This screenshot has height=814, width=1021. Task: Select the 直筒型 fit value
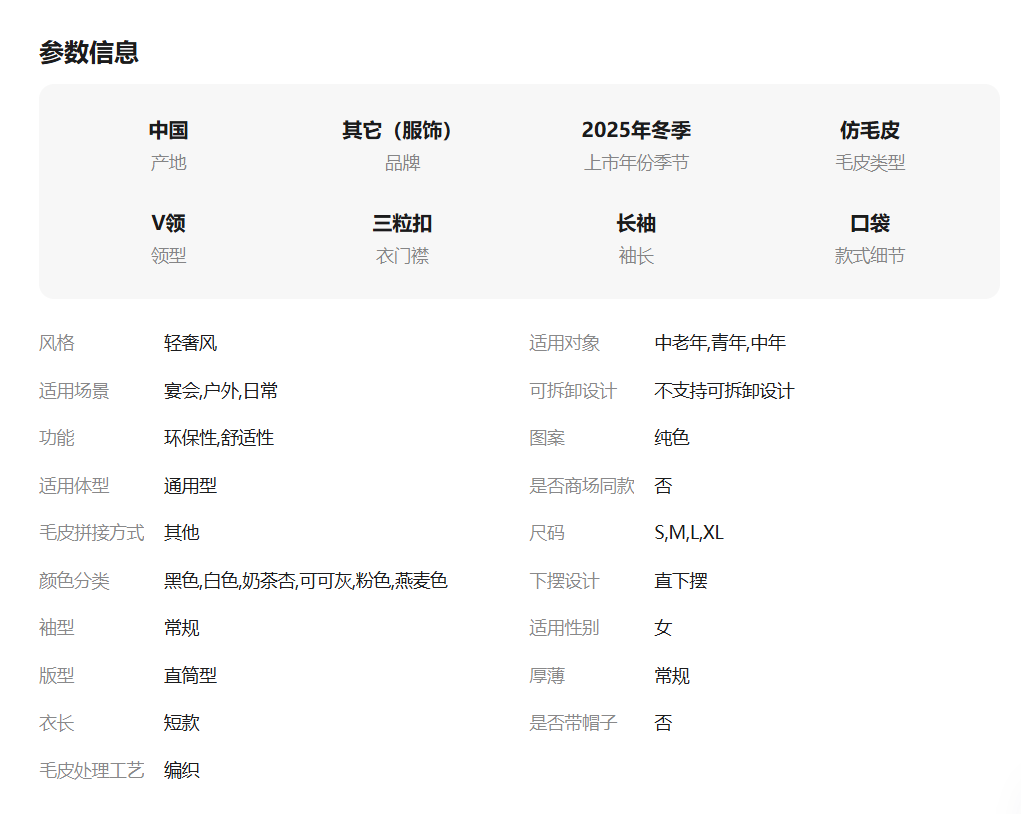pos(190,676)
